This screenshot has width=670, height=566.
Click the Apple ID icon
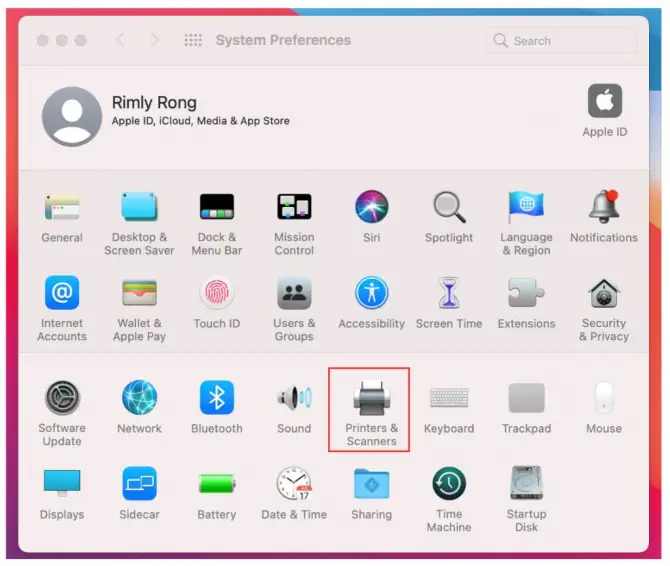[605, 101]
